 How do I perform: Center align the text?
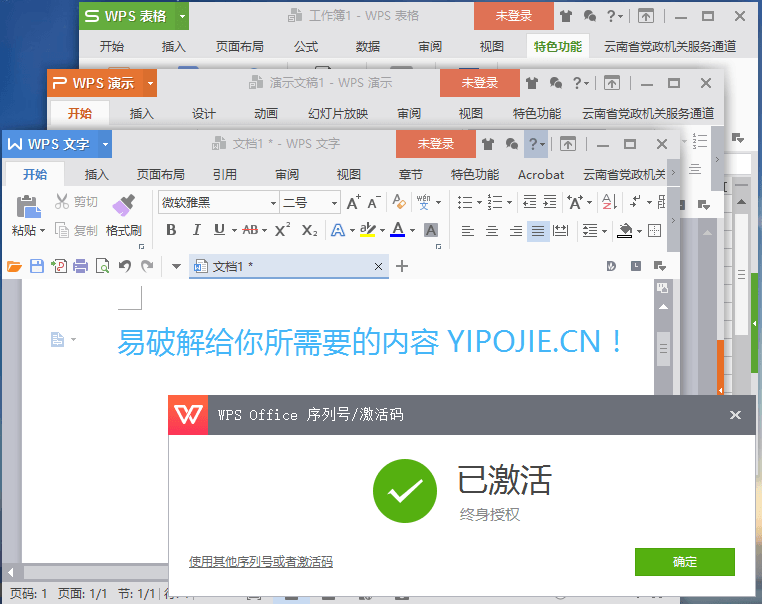pos(492,230)
